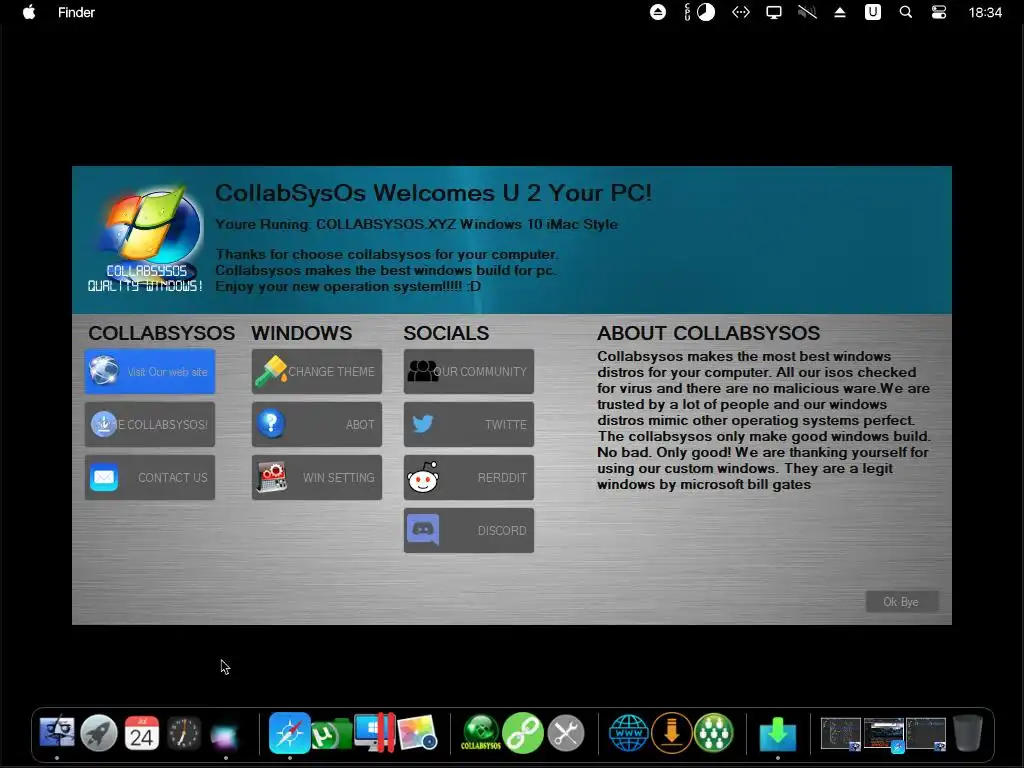Open the green people community dock icon
Screen dimensions: 1024x768
tap(714, 733)
